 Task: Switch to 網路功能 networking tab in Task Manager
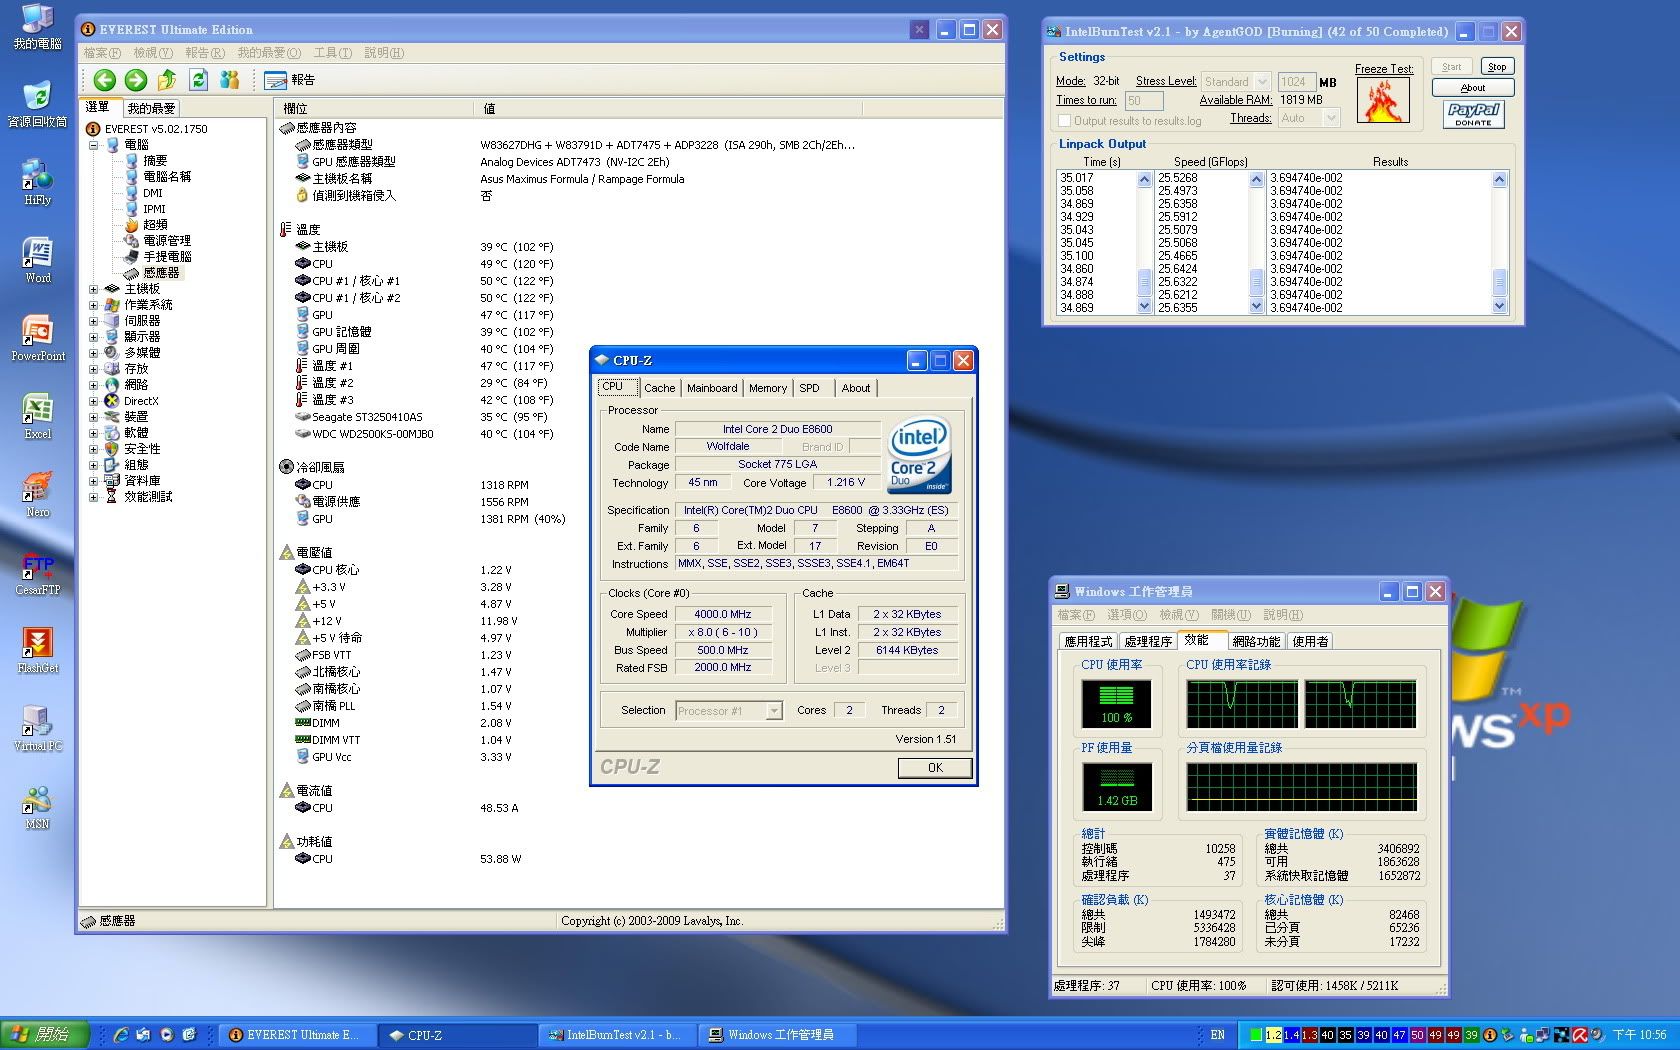point(1256,642)
